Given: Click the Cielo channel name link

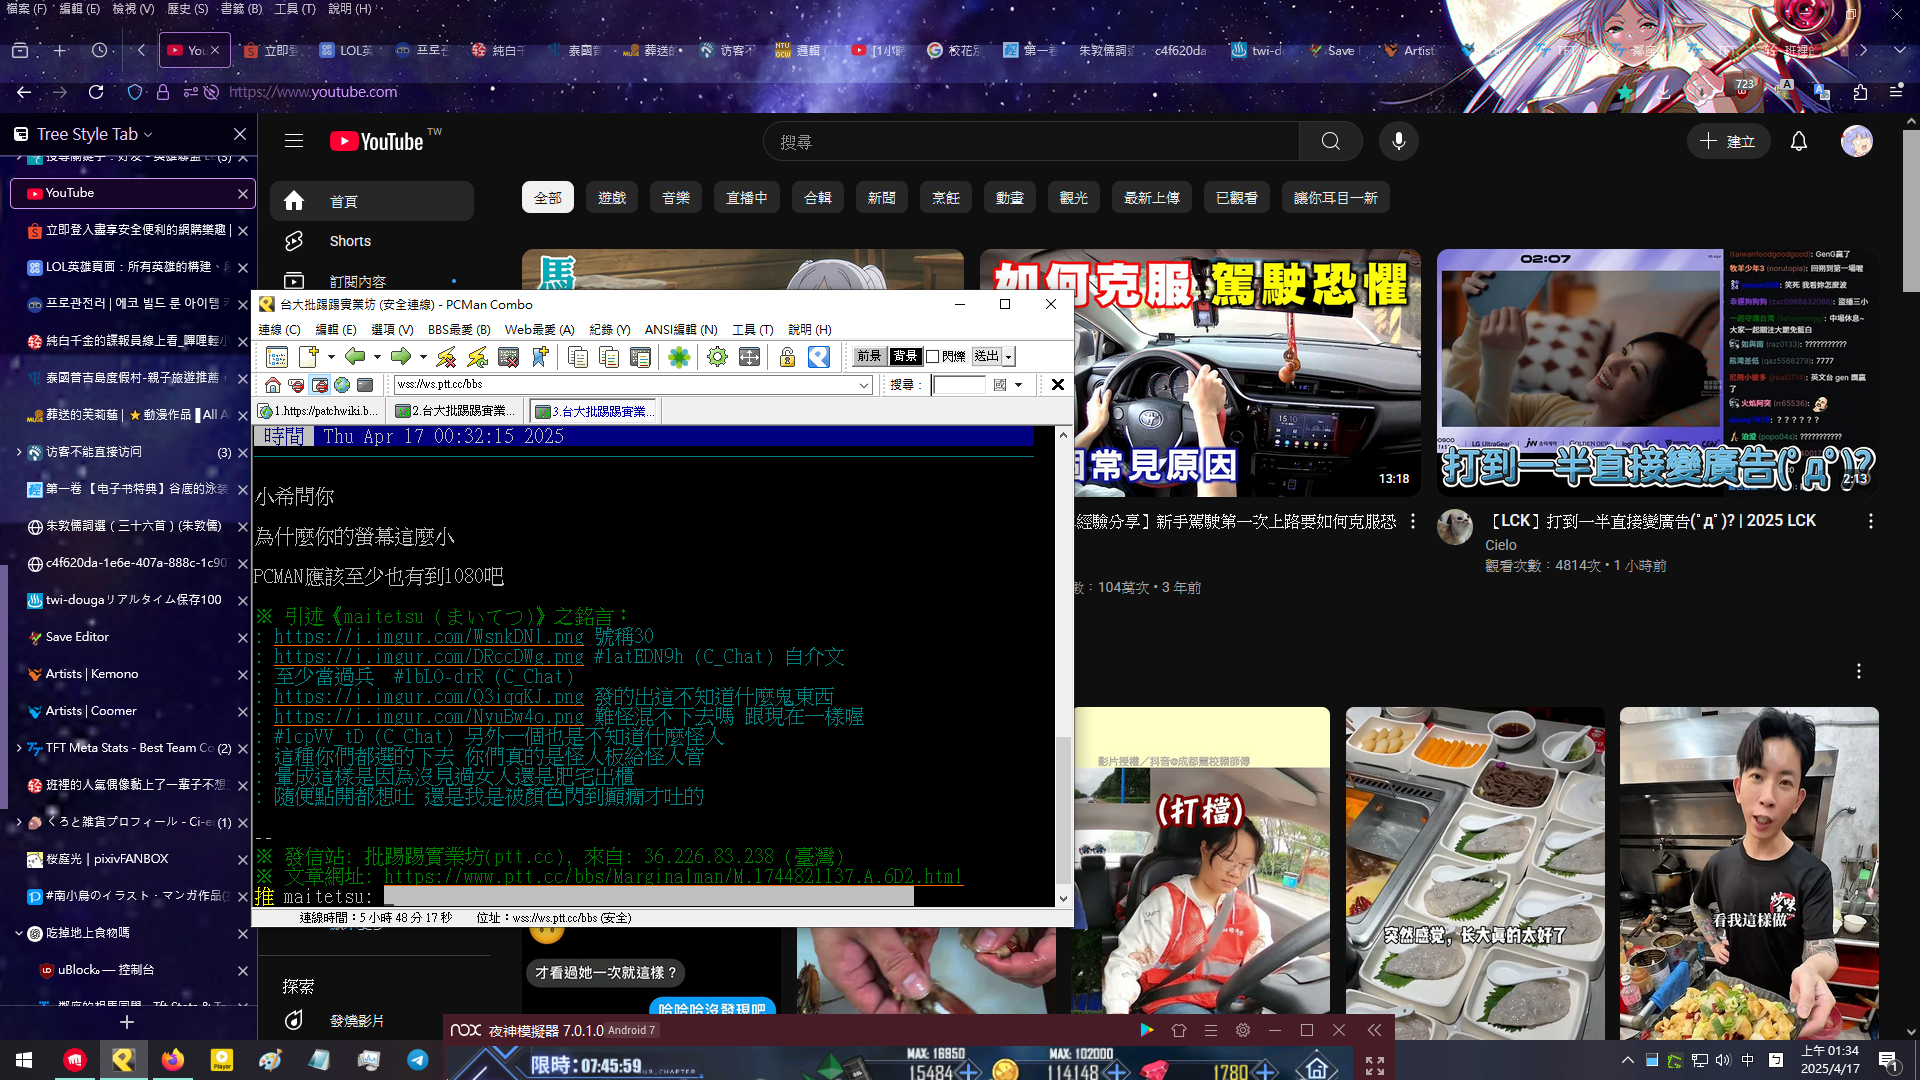Looking at the screenshot, I should pos(1500,545).
